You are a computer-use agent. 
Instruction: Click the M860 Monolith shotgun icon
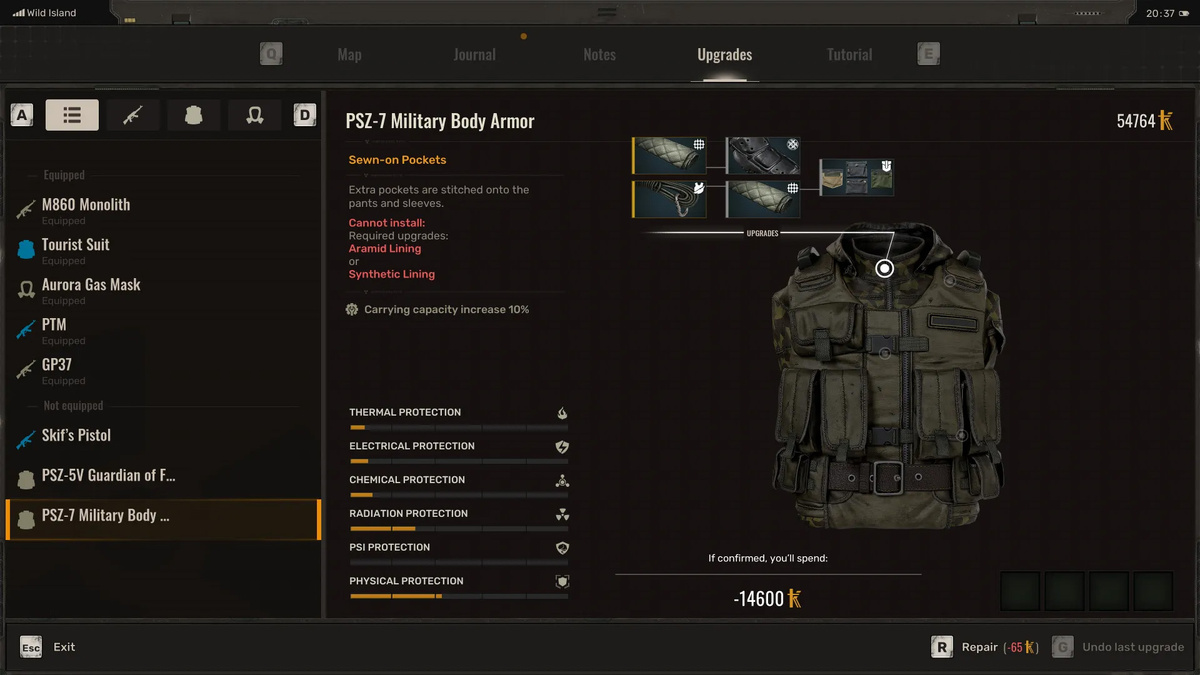tap(26, 209)
